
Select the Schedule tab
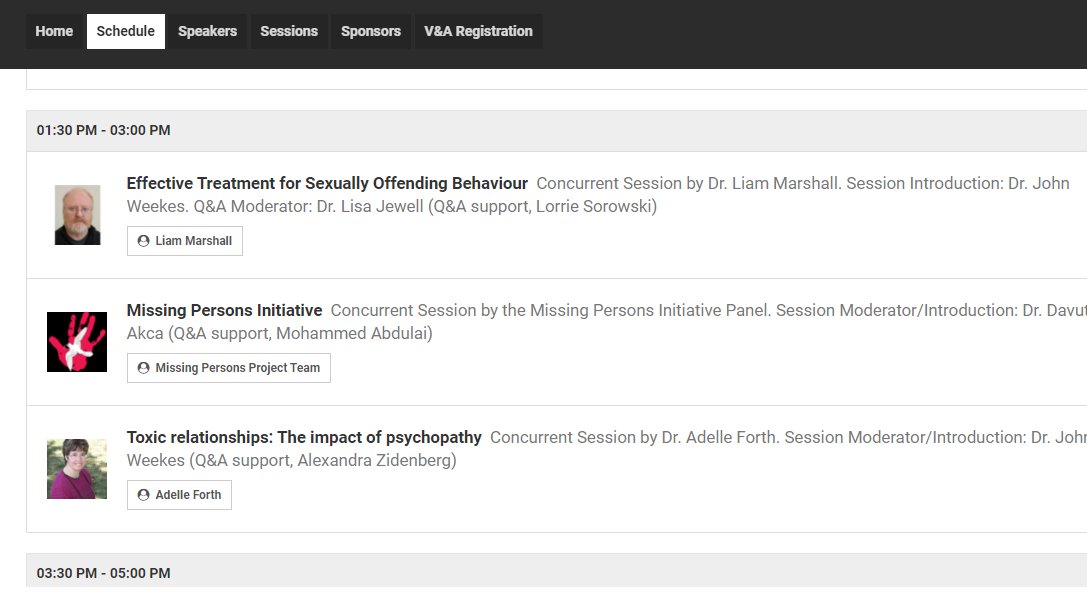(125, 31)
